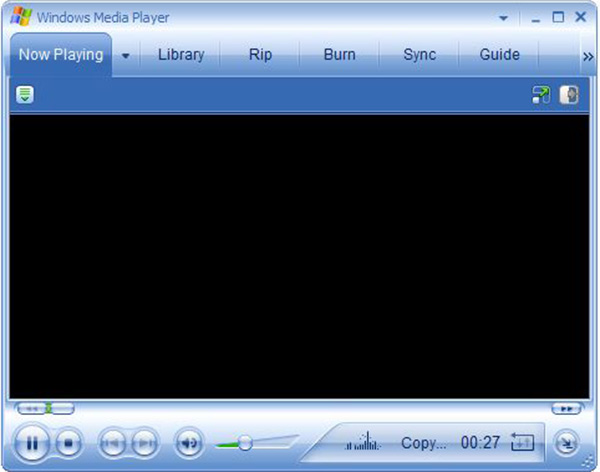Click the fast forward button on seek bar
Image resolution: width=600 pixels, height=472 pixels.
[x=566, y=409]
